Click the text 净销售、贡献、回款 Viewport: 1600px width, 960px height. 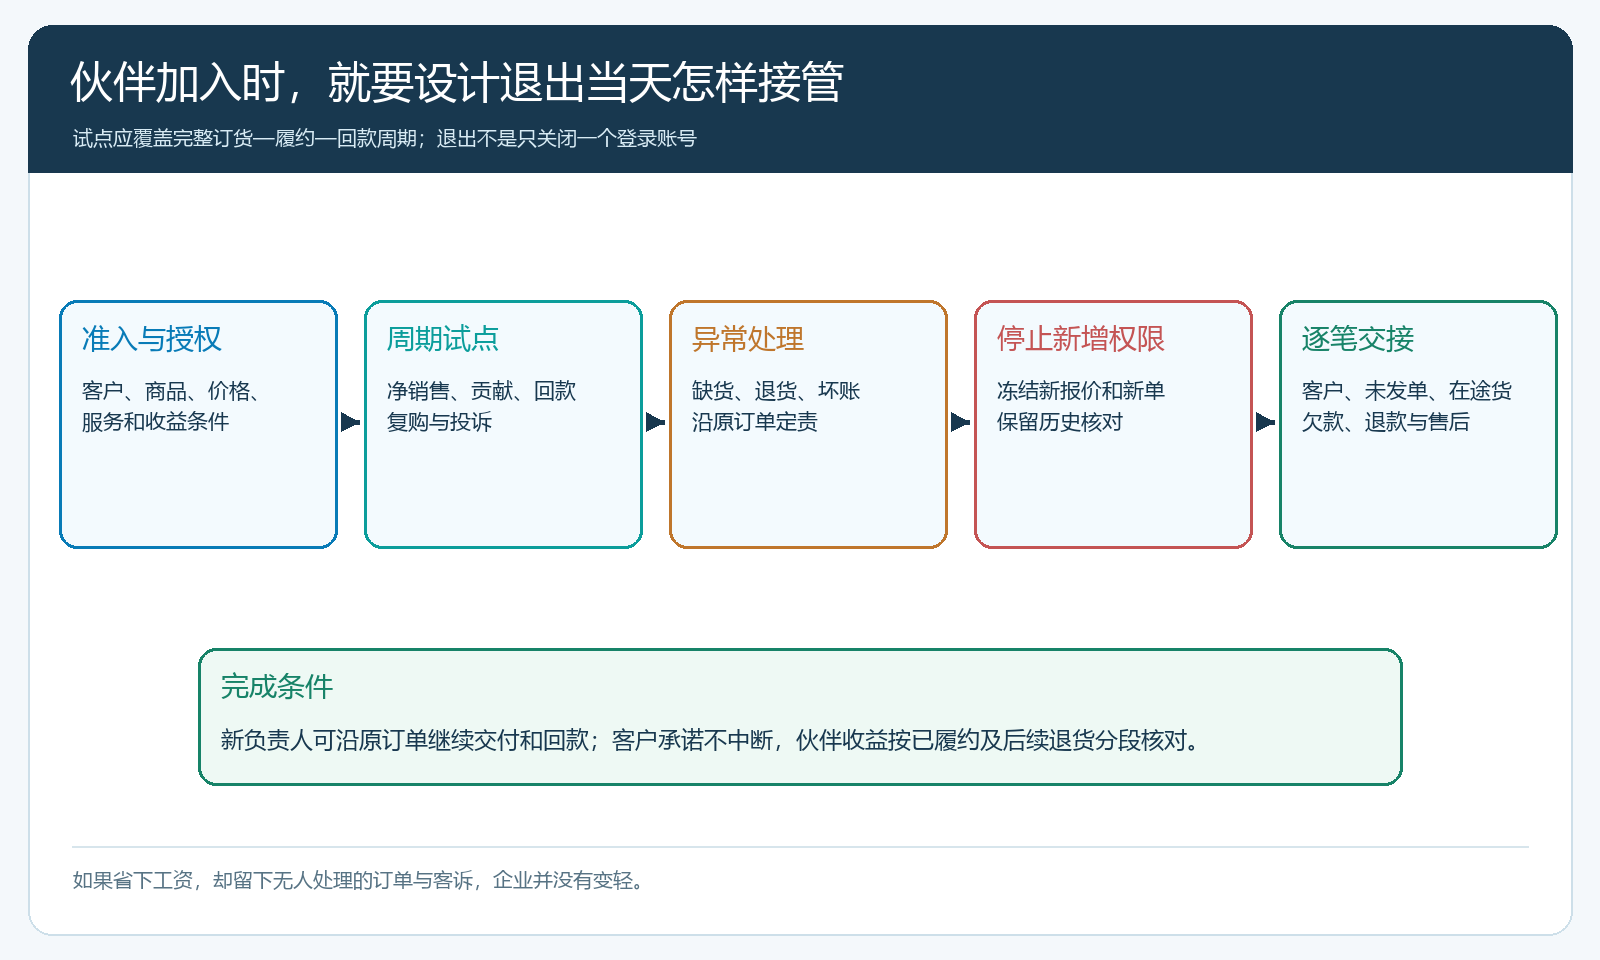(x=482, y=391)
